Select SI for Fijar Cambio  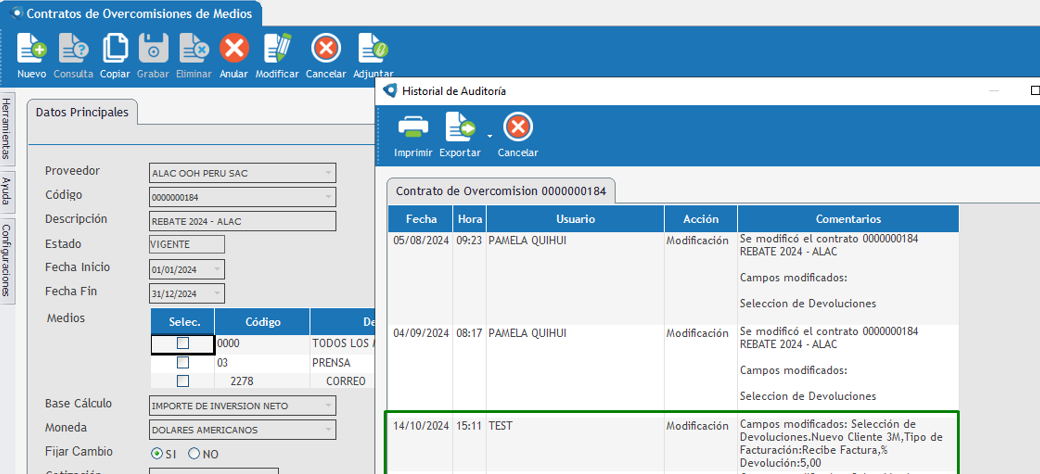(157, 454)
